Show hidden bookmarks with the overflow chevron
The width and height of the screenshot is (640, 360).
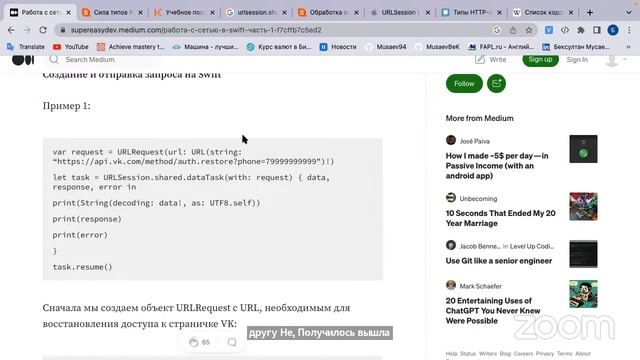[x=628, y=47]
